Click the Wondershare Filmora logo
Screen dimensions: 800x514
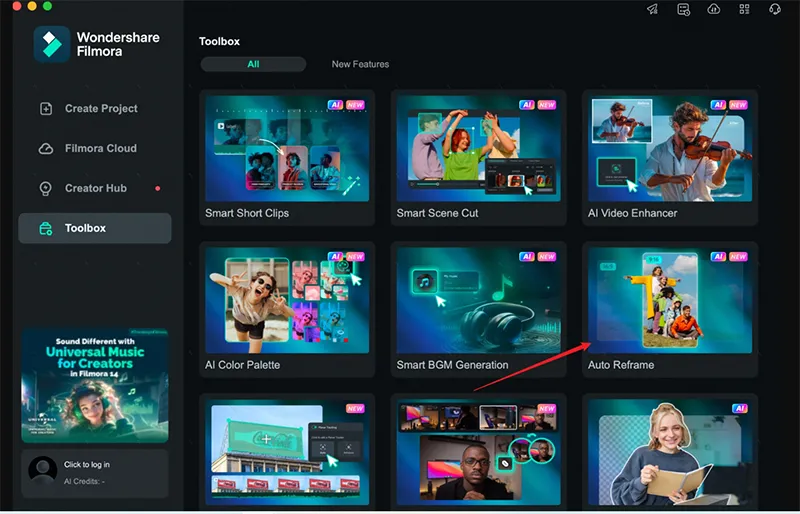click(x=52, y=44)
